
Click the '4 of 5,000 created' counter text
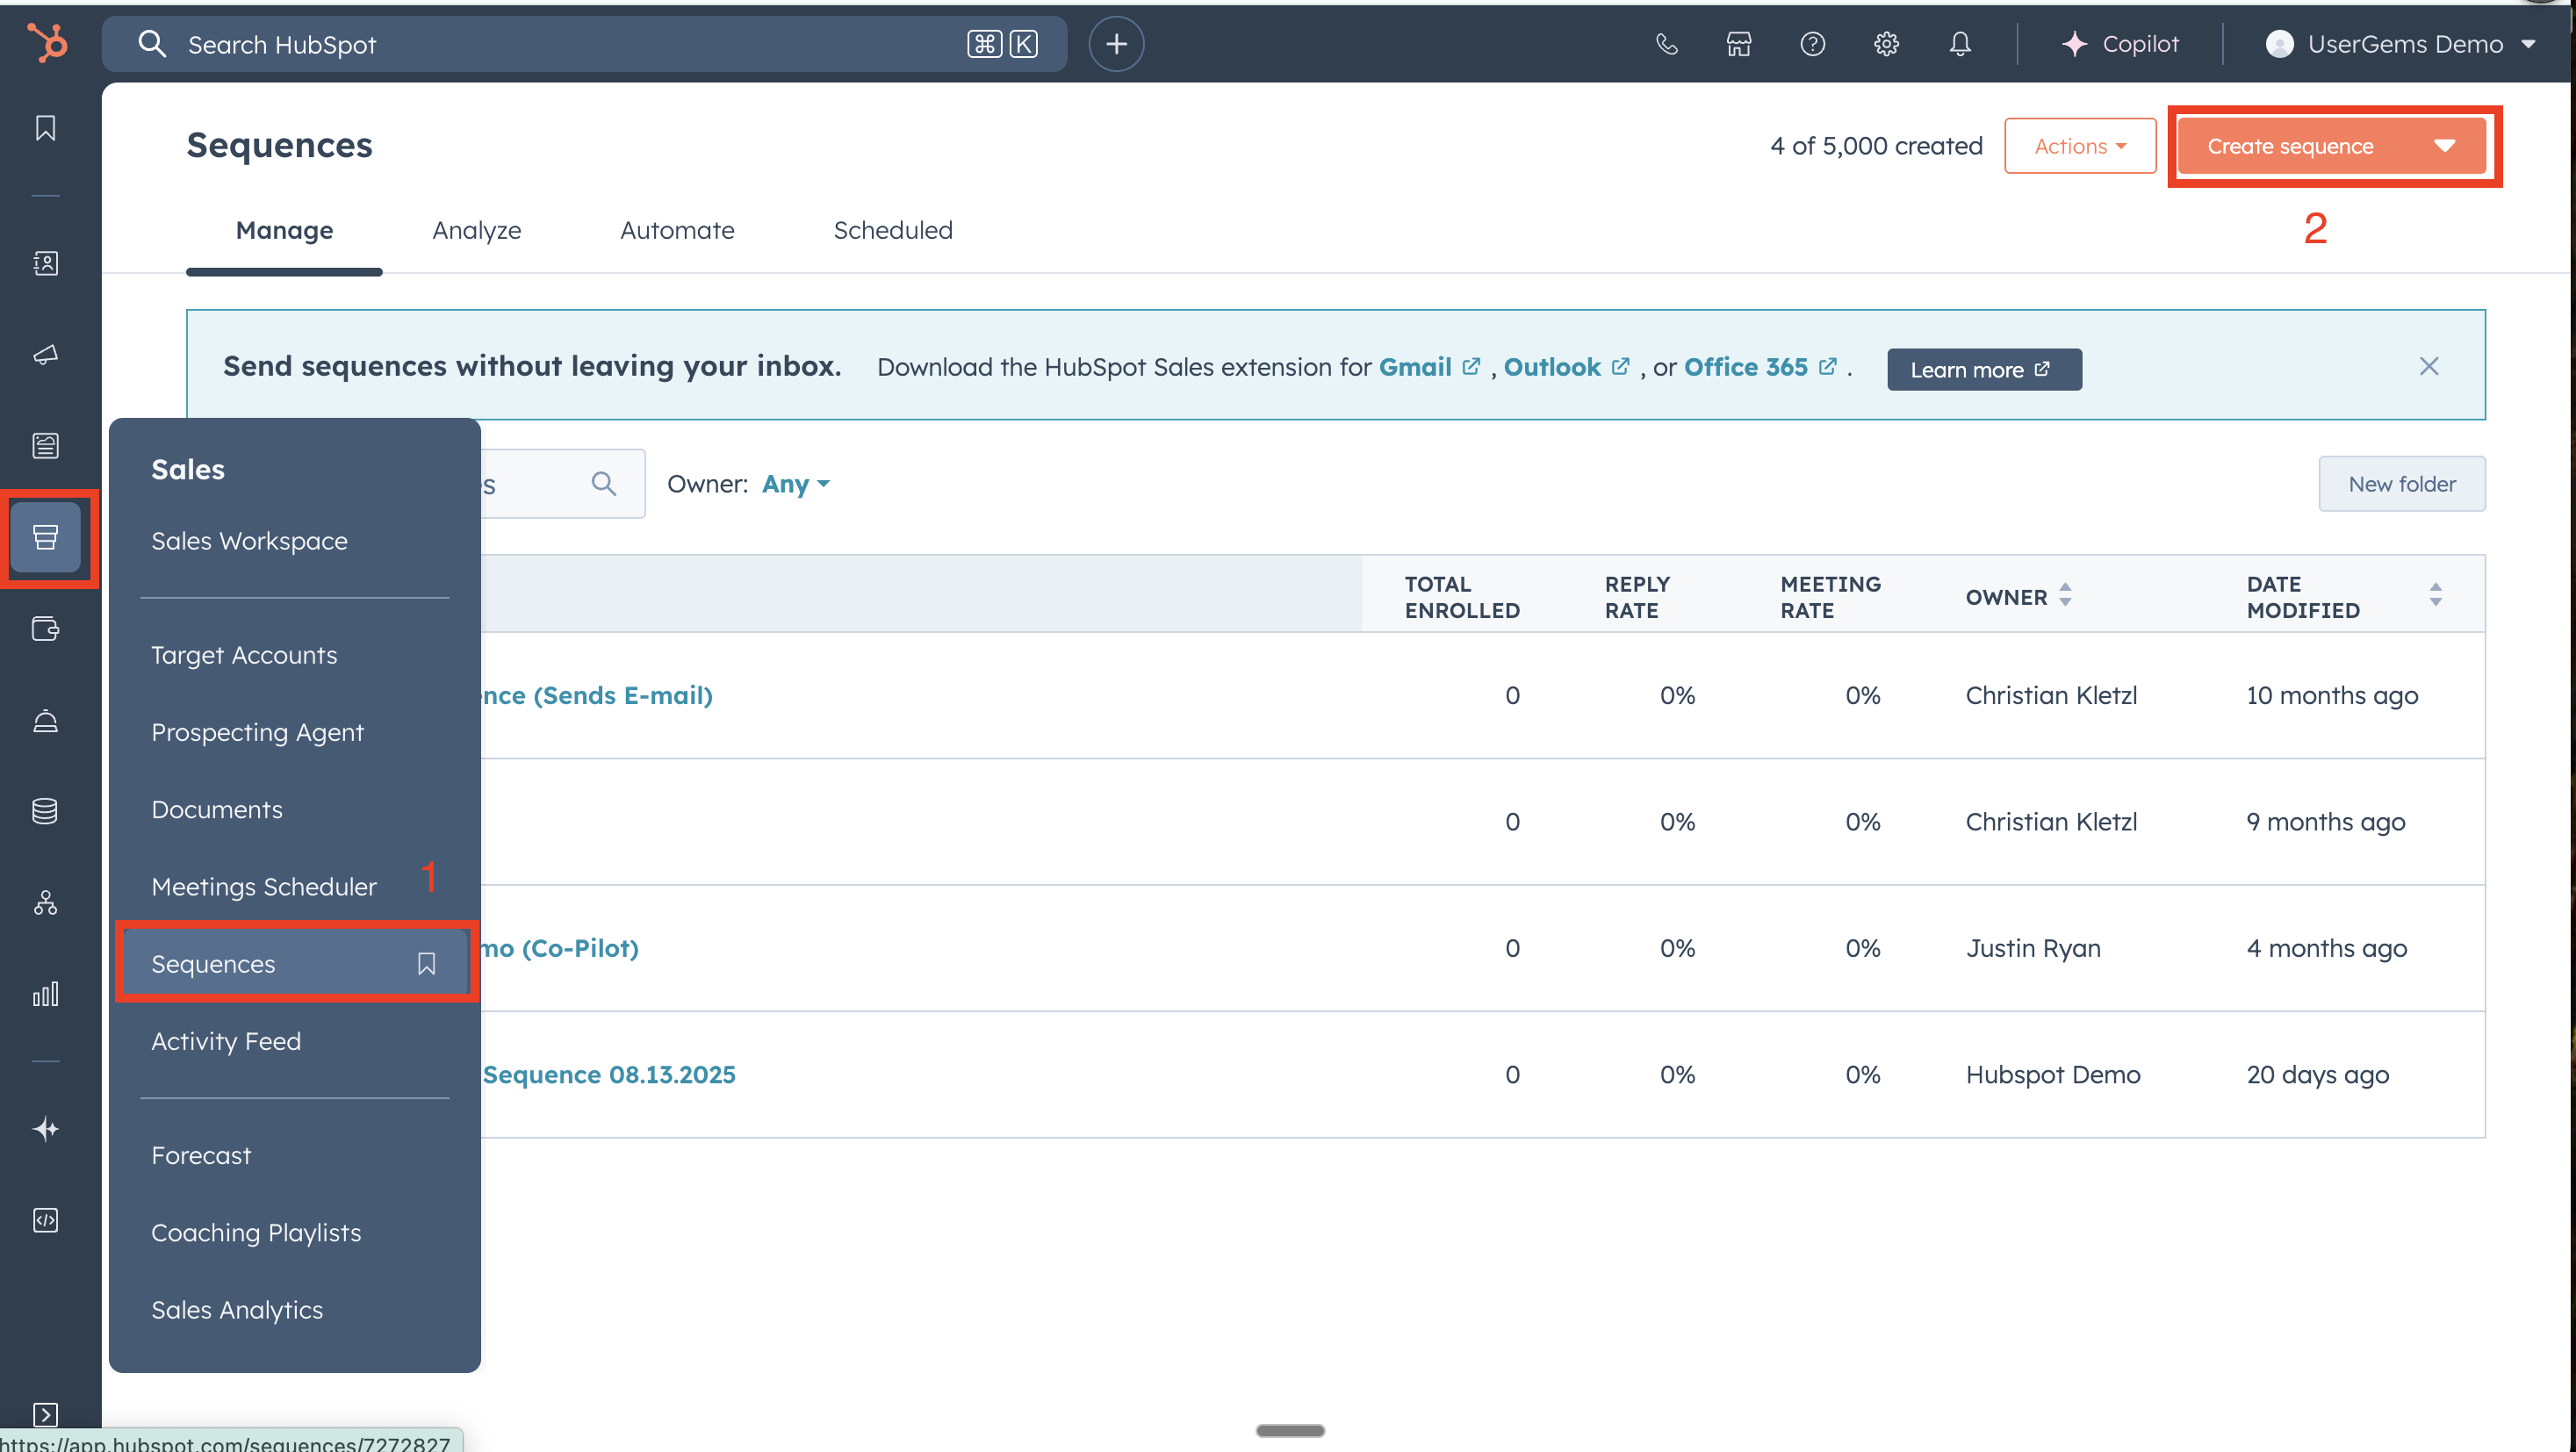[x=1876, y=146]
